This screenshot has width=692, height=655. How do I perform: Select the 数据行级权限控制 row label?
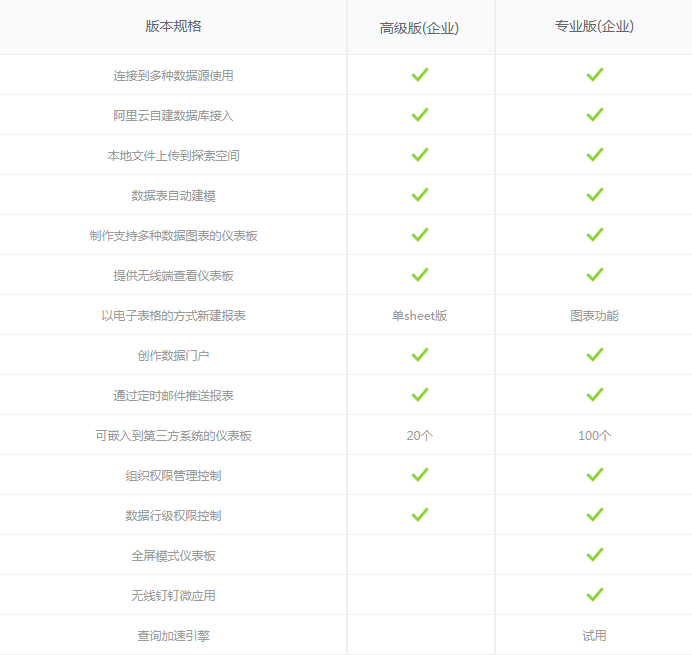pos(173,516)
